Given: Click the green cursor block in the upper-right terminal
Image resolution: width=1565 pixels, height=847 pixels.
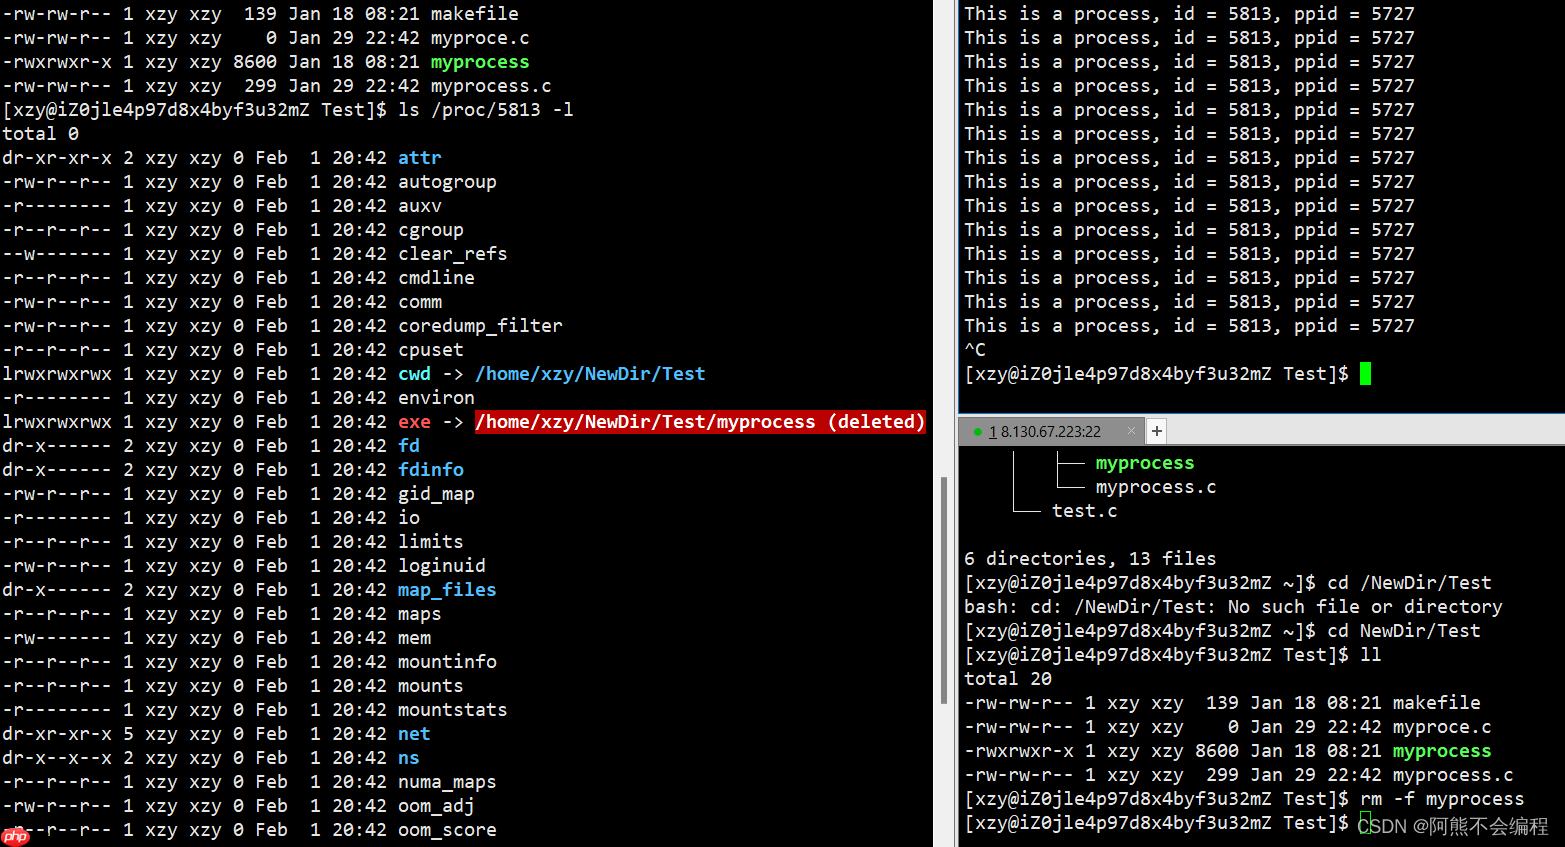Looking at the screenshot, I should point(1365,374).
